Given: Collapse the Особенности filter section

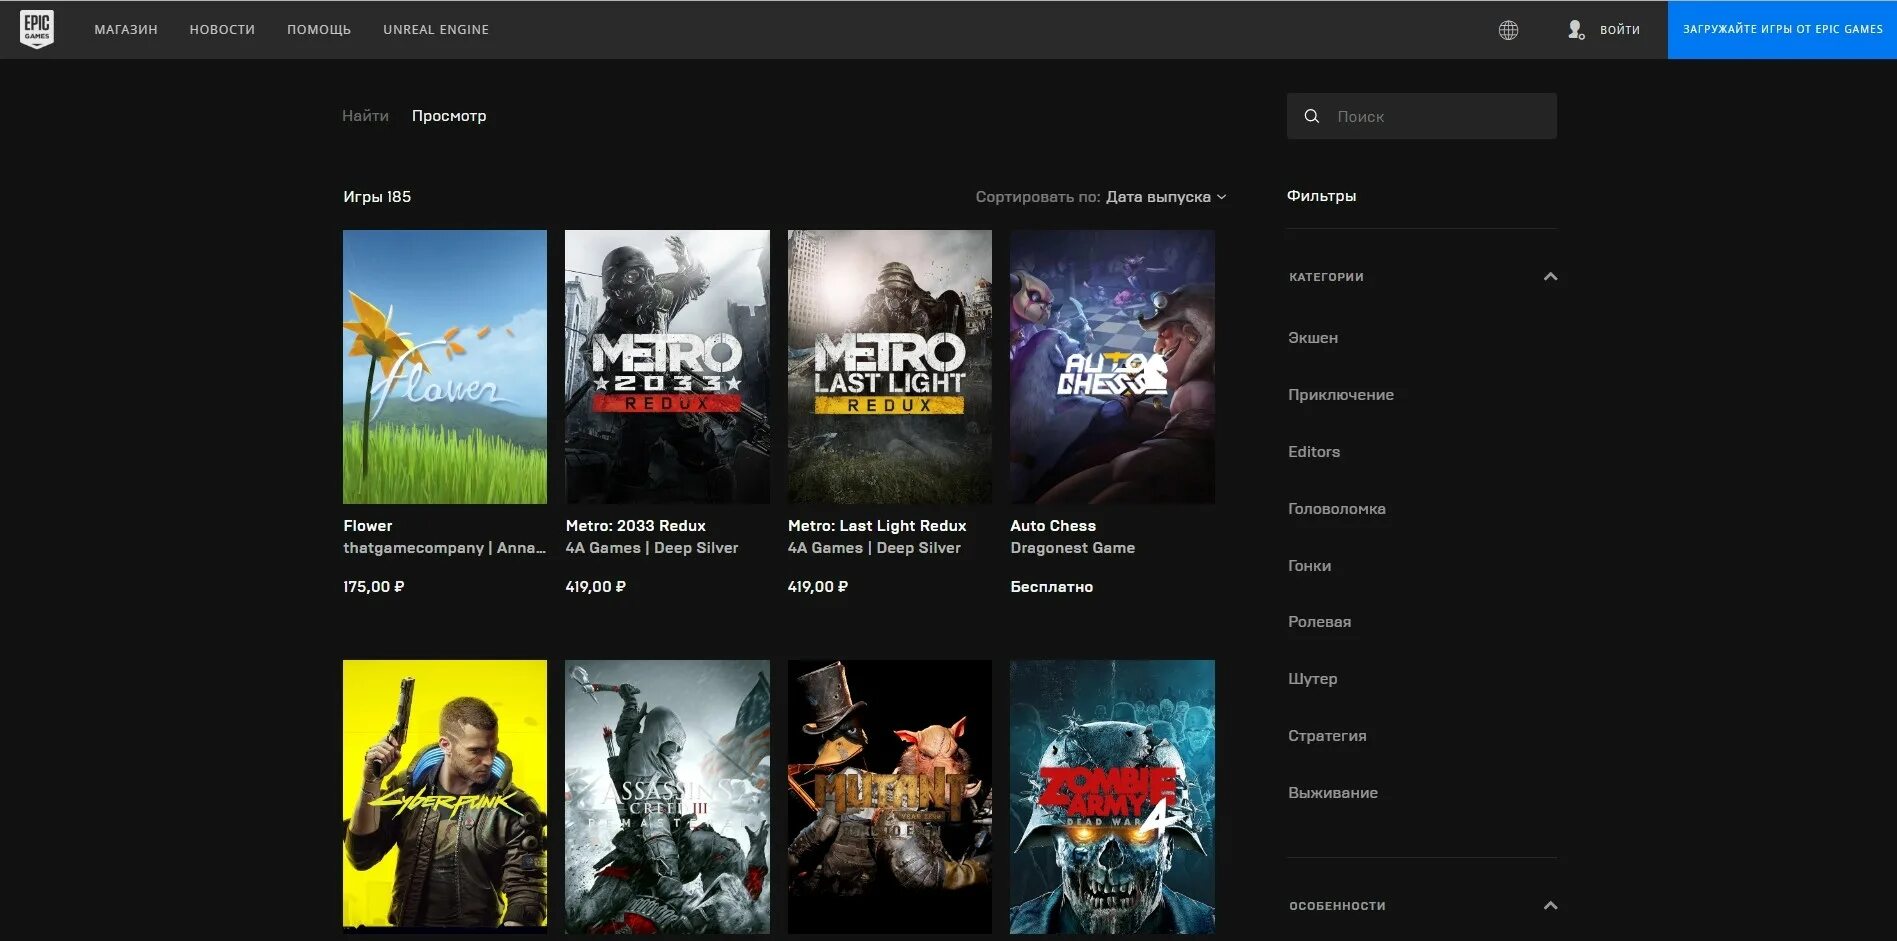Looking at the screenshot, I should [x=1550, y=906].
